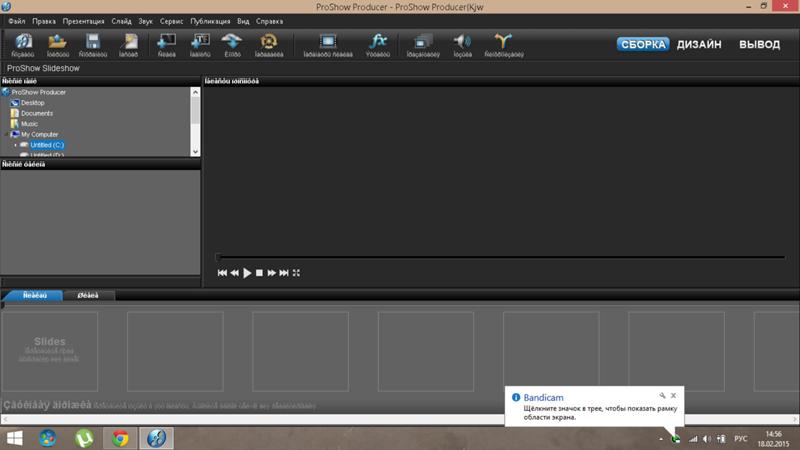Image resolution: width=800 pixels, height=450 pixels.
Task: Jump to end of preview
Action: (x=284, y=273)
